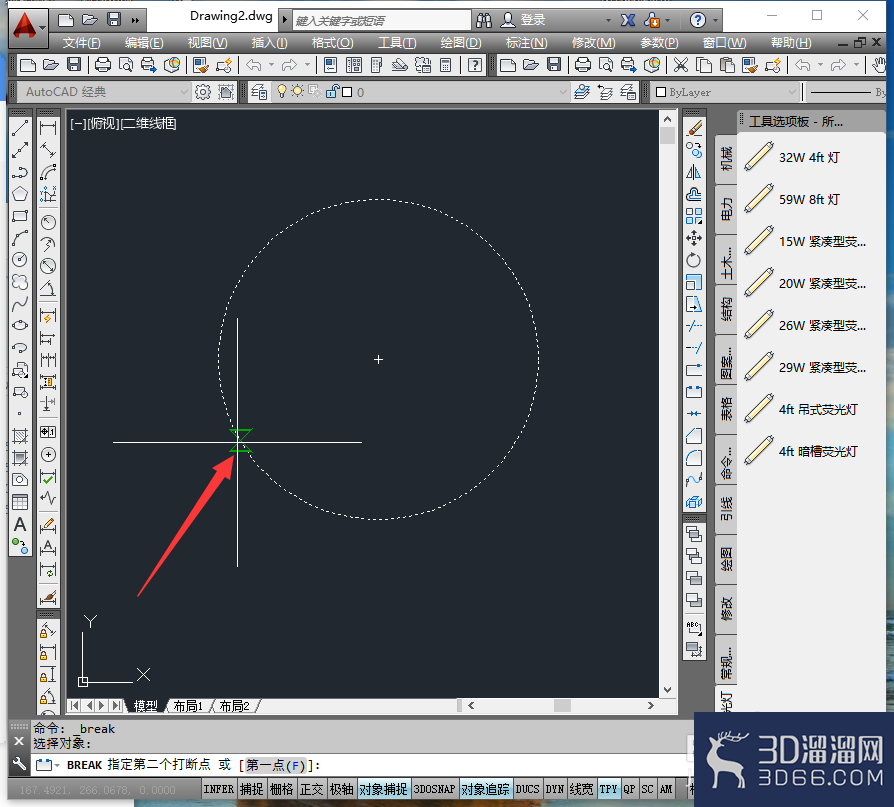
Task: Select the Line tool in draw toolbar
Action: (20, 128)
